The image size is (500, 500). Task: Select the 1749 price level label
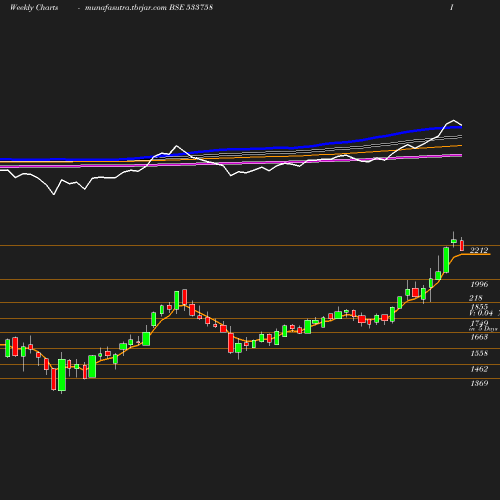(x=479, y=323)
